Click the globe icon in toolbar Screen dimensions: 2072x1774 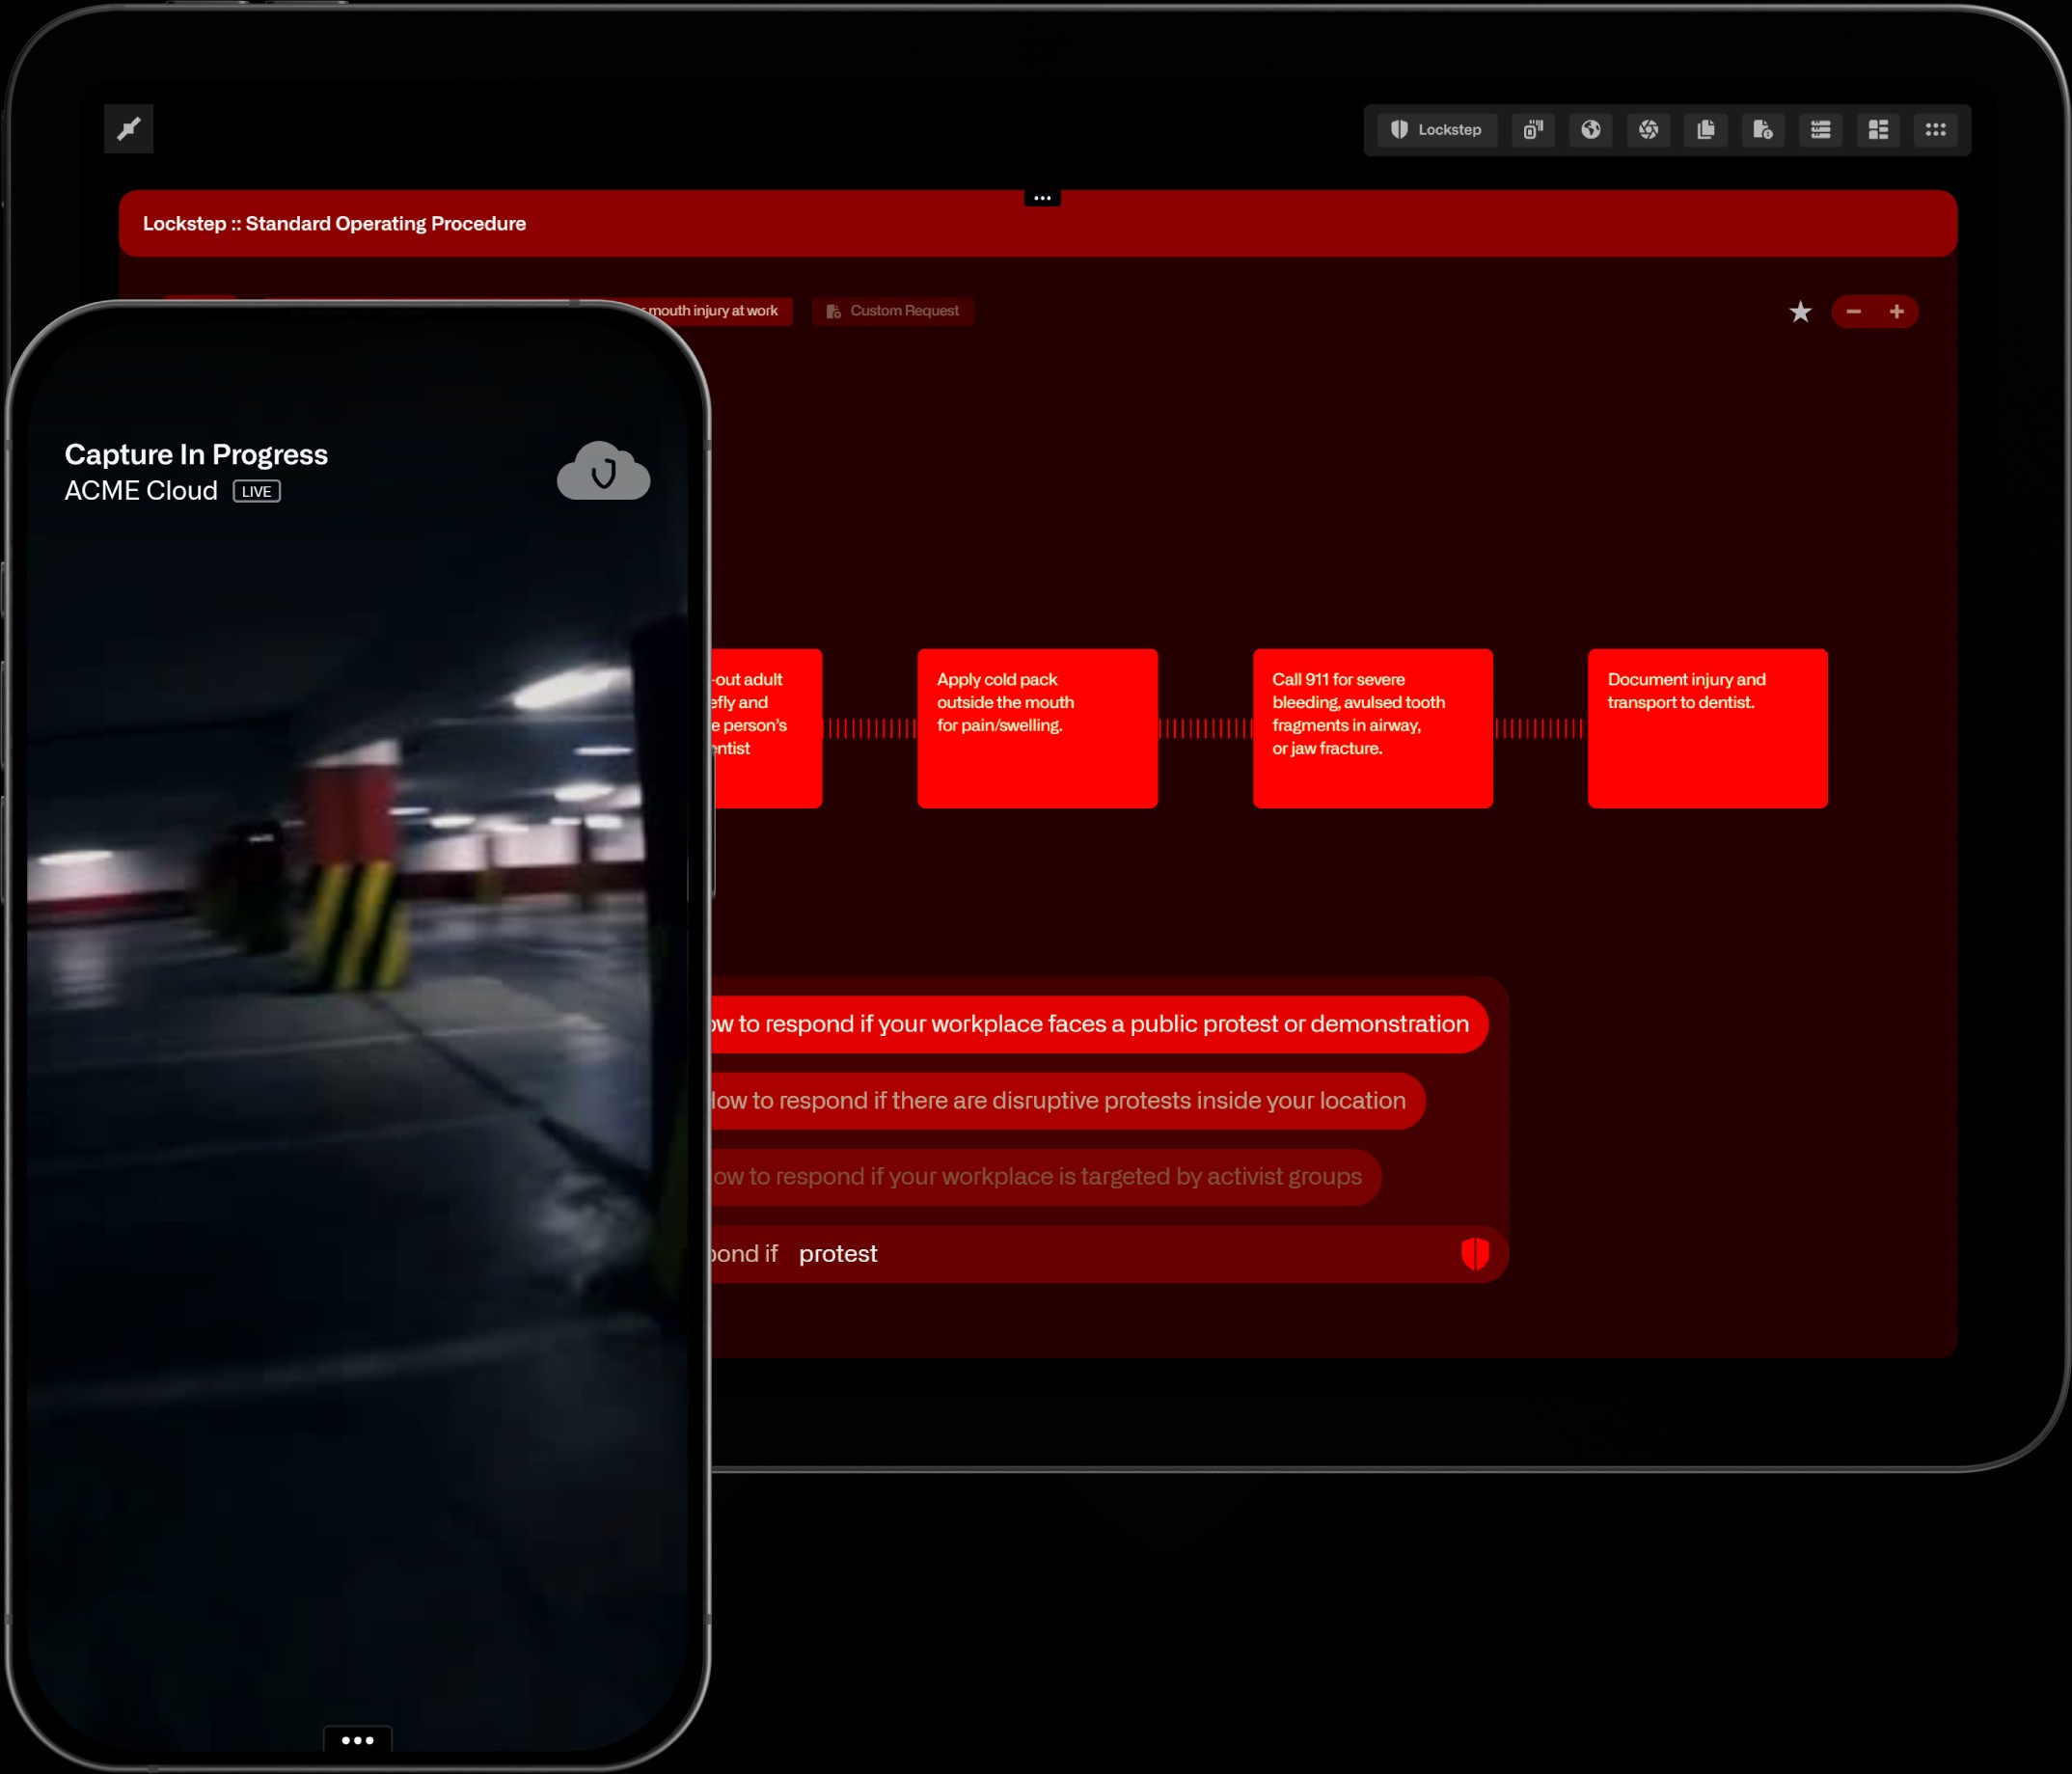click(x=1591, y=130)
